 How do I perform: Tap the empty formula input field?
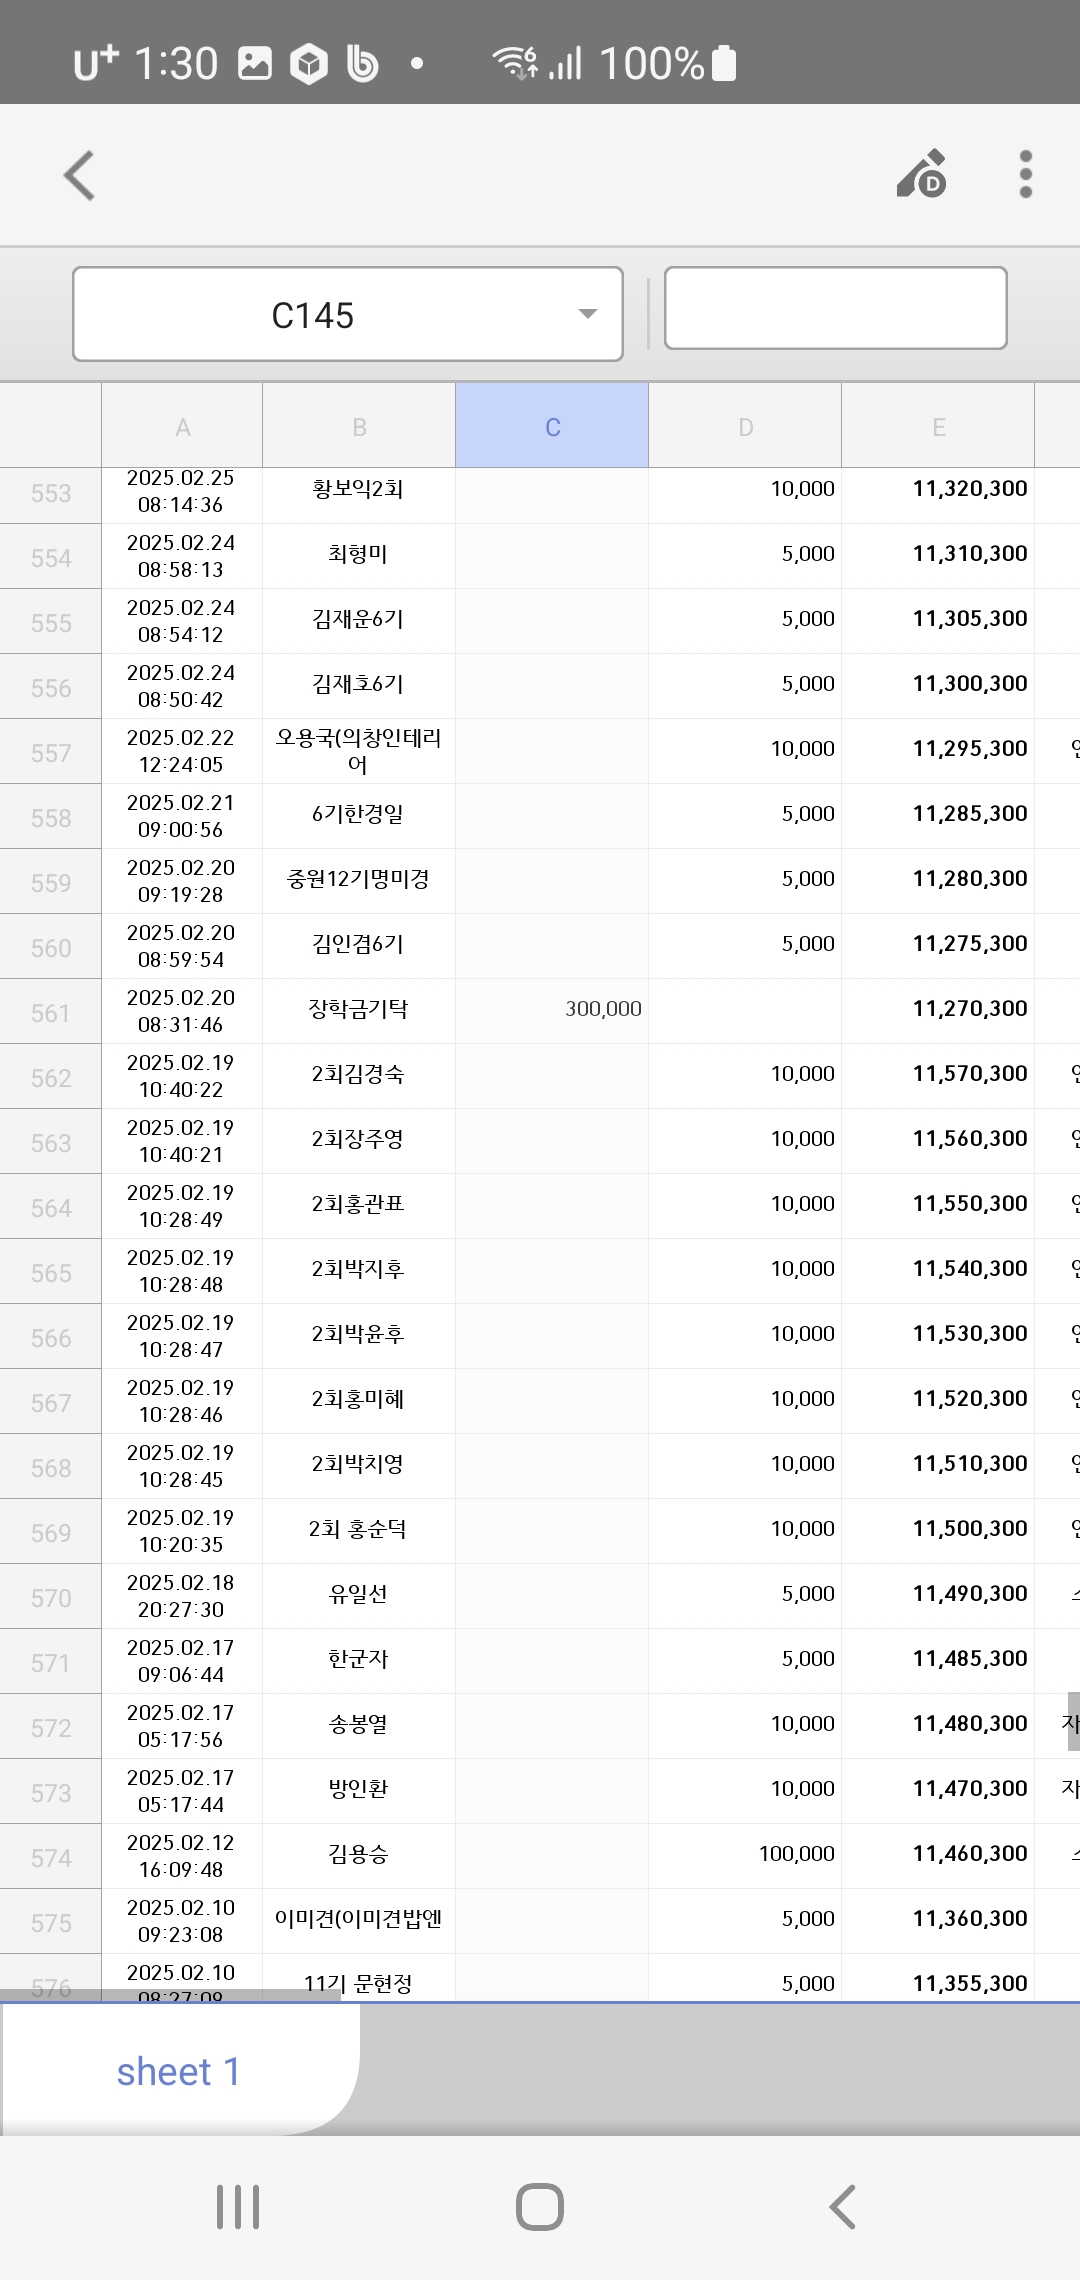(x=835, y=308)
